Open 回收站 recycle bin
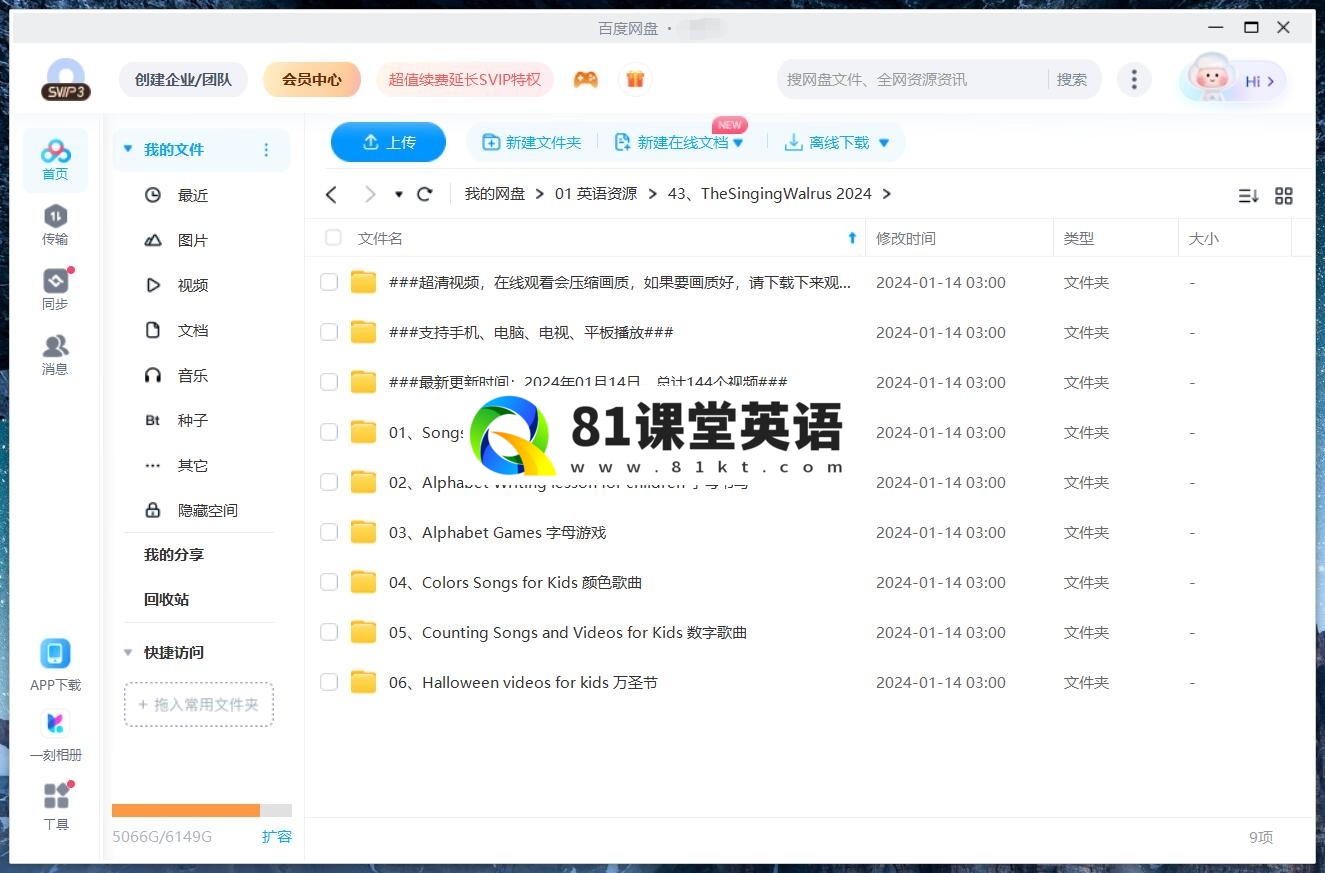Image resolution: width=1325 pixels, height=873 pixels. click(166, 600)
